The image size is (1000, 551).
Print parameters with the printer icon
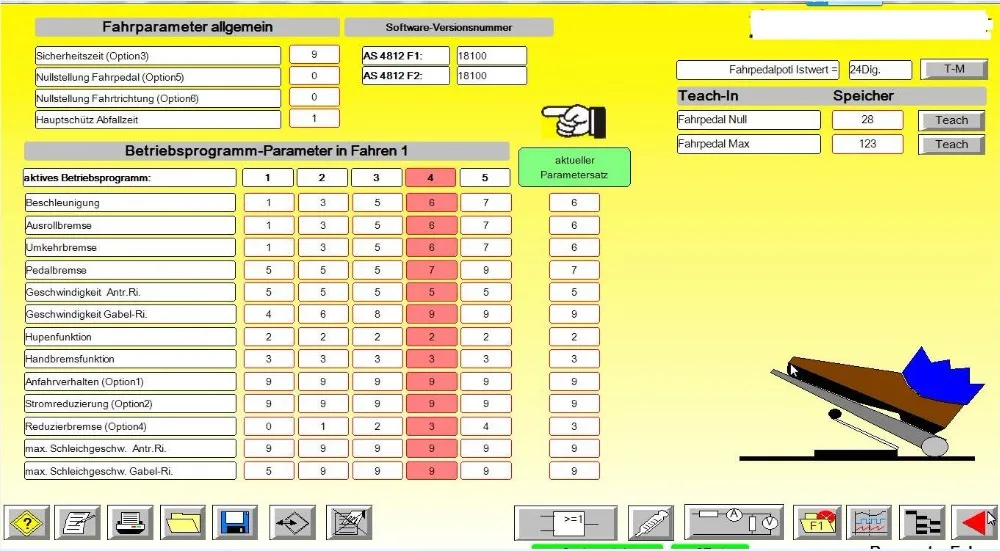coord(130,523)
